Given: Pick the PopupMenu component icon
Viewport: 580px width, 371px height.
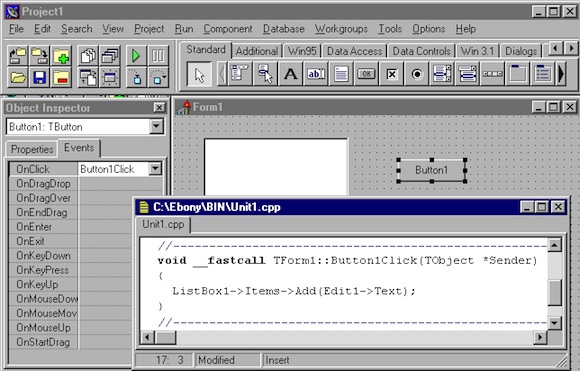Looking at the screenshot, I should (265, 74).
